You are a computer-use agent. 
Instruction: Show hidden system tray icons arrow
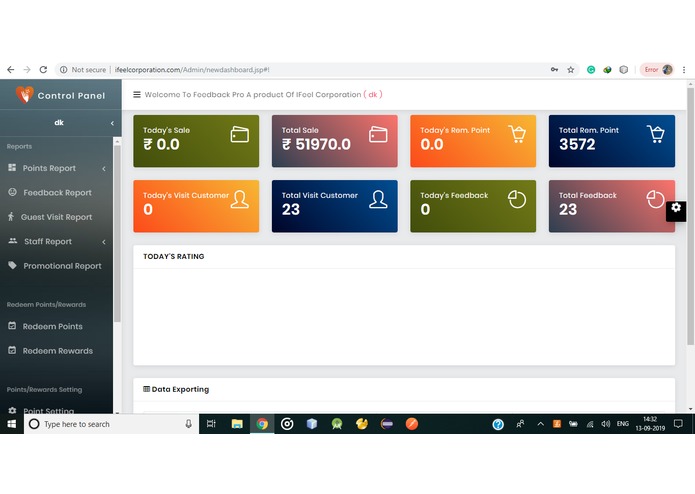pyautogui.click(x=540, y=424)
